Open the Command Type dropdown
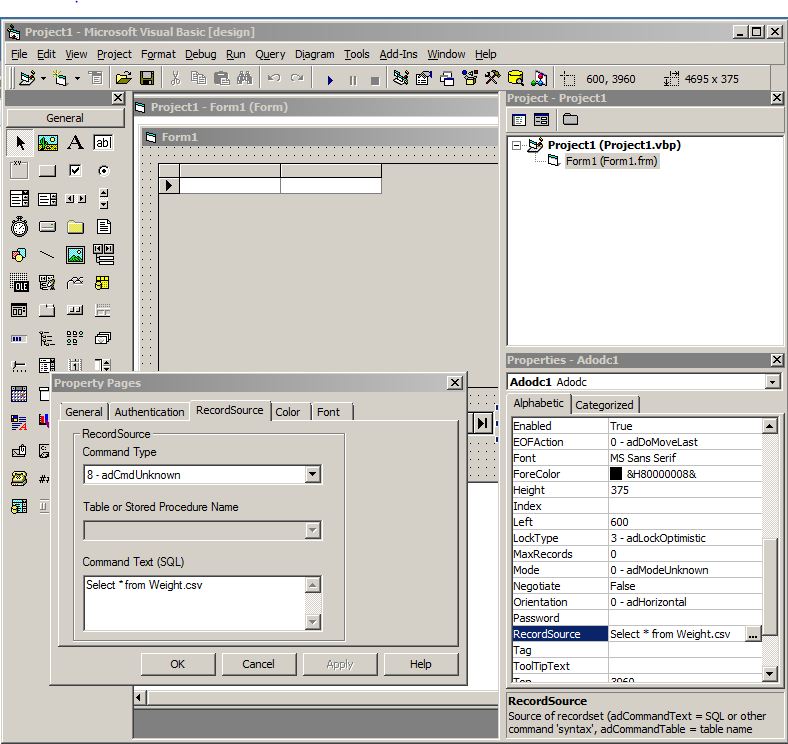 click(x=313, y=474)
